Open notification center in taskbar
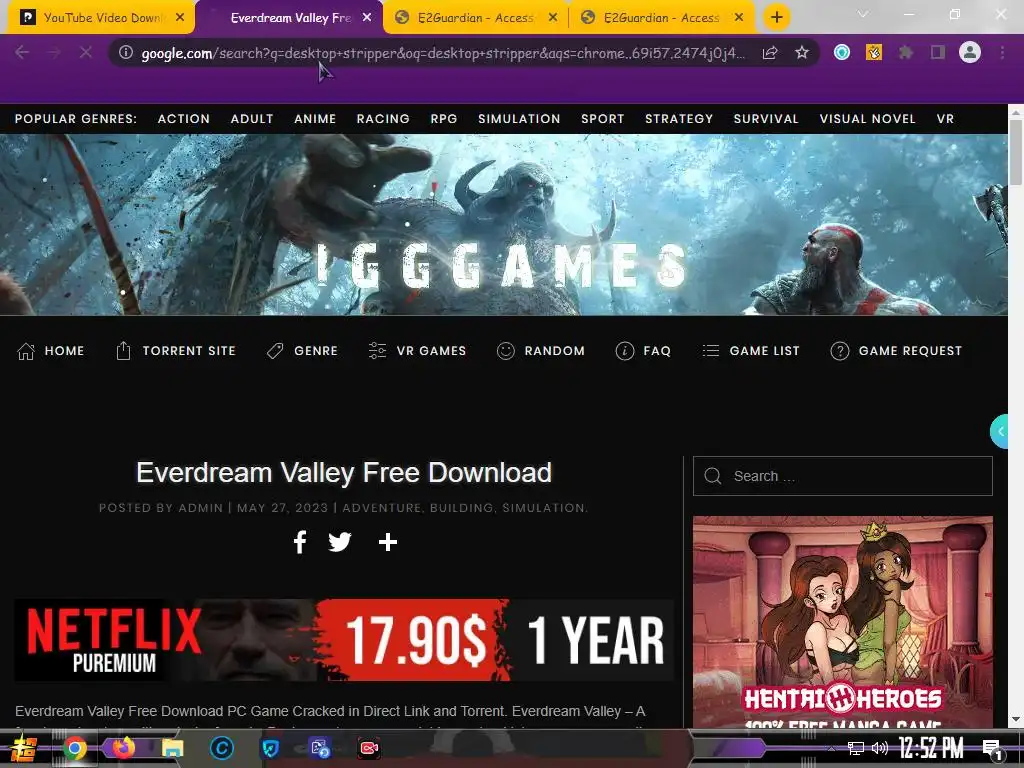Image resolution: width=1024 pixels, height=768 pixels. (x=991, y=749)
